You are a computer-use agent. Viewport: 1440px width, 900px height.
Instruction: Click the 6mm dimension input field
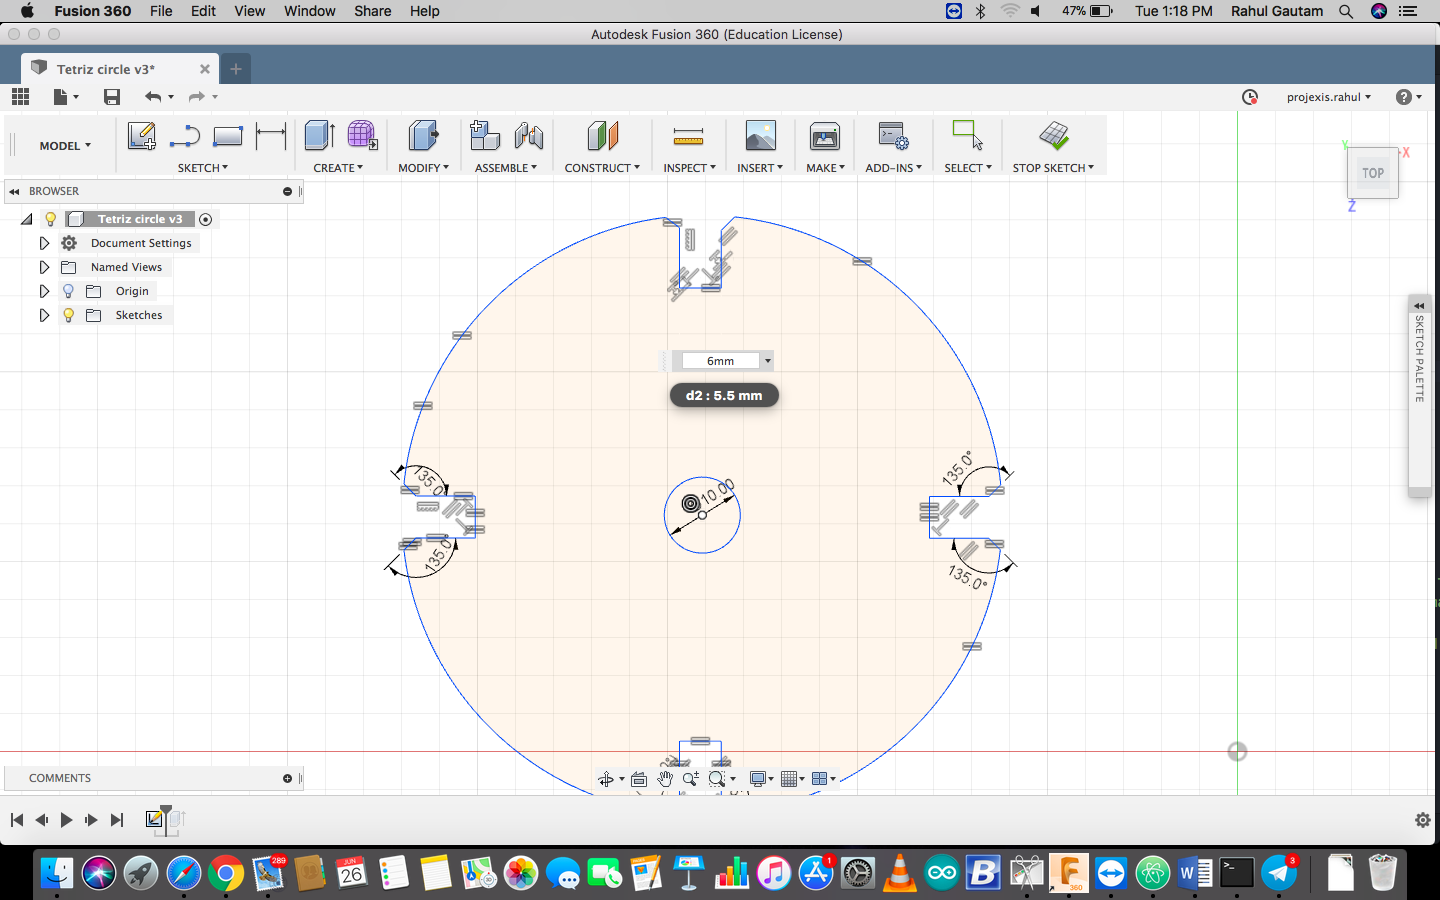[720, 361]
